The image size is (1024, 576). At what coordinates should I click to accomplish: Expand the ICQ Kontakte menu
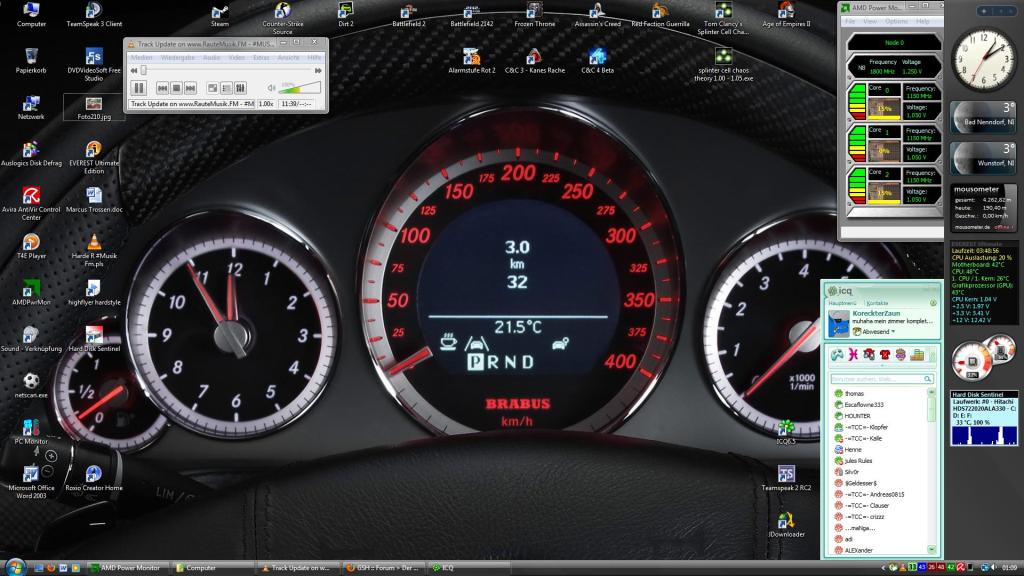[x=879, y=302]
